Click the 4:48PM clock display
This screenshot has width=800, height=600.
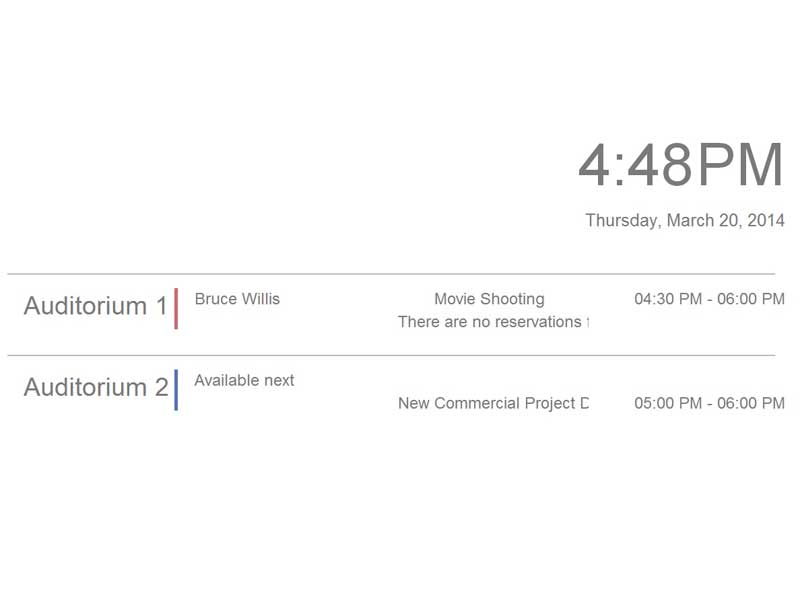[681, 165]
